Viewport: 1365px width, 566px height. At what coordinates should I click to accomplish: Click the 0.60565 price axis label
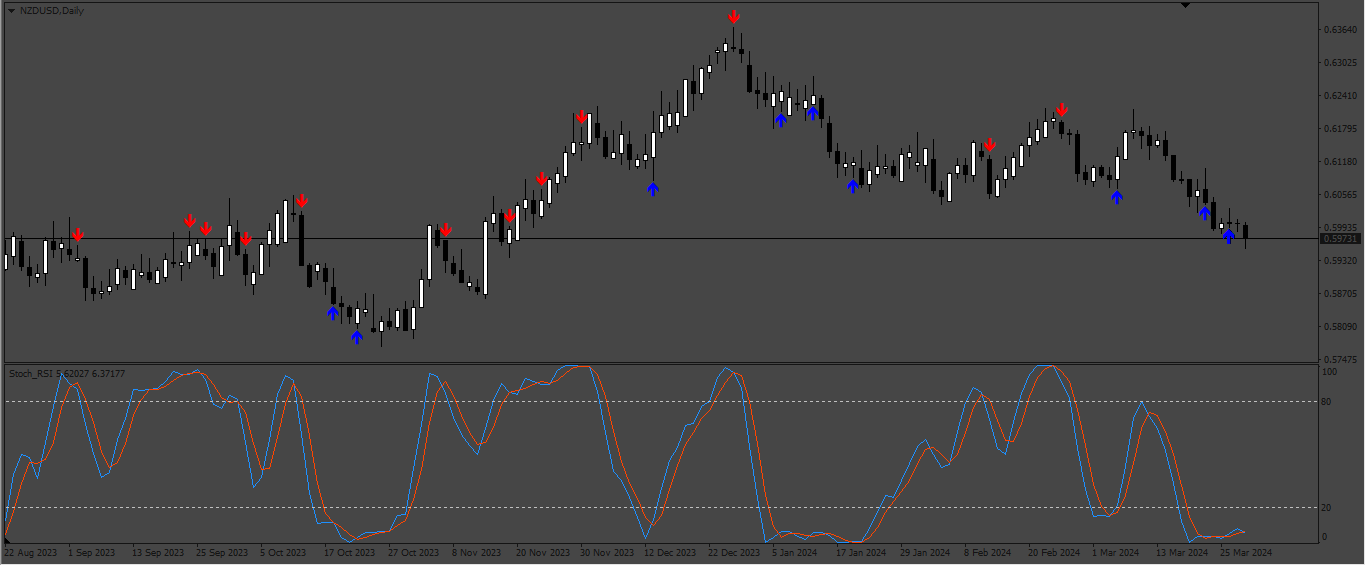click(x=1340, y=194)
